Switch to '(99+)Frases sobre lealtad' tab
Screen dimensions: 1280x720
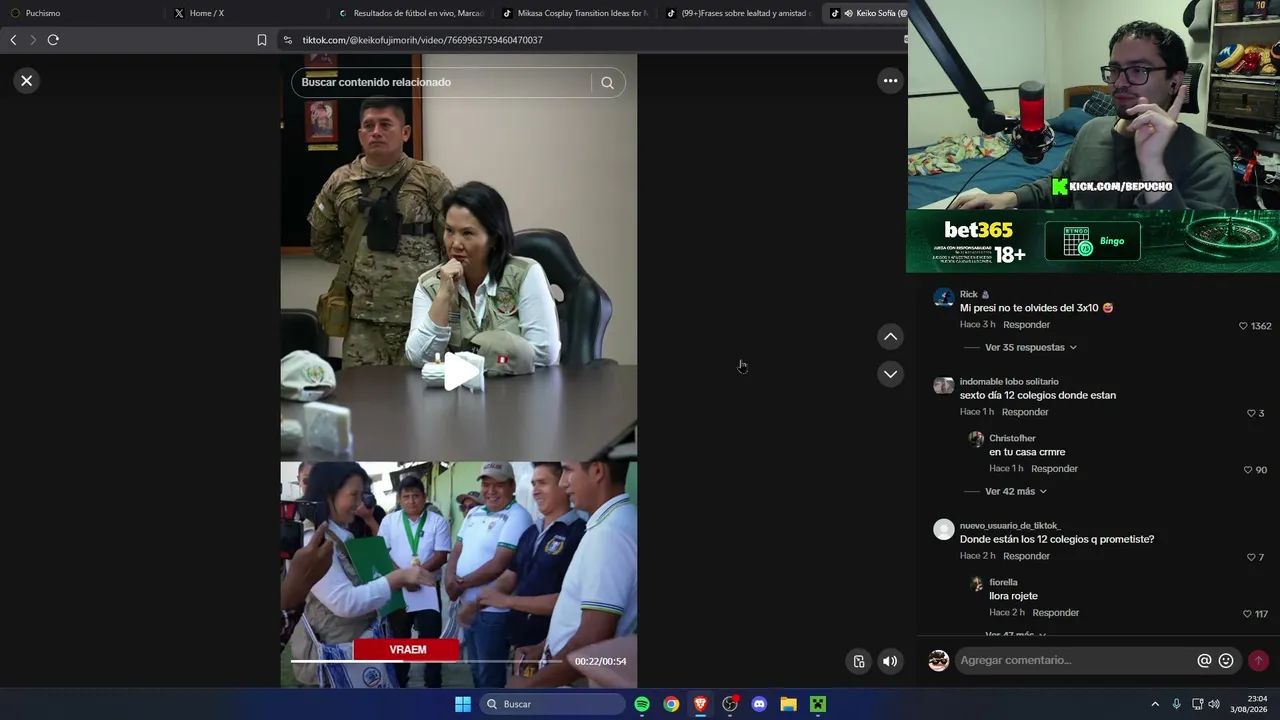point(738,13)
